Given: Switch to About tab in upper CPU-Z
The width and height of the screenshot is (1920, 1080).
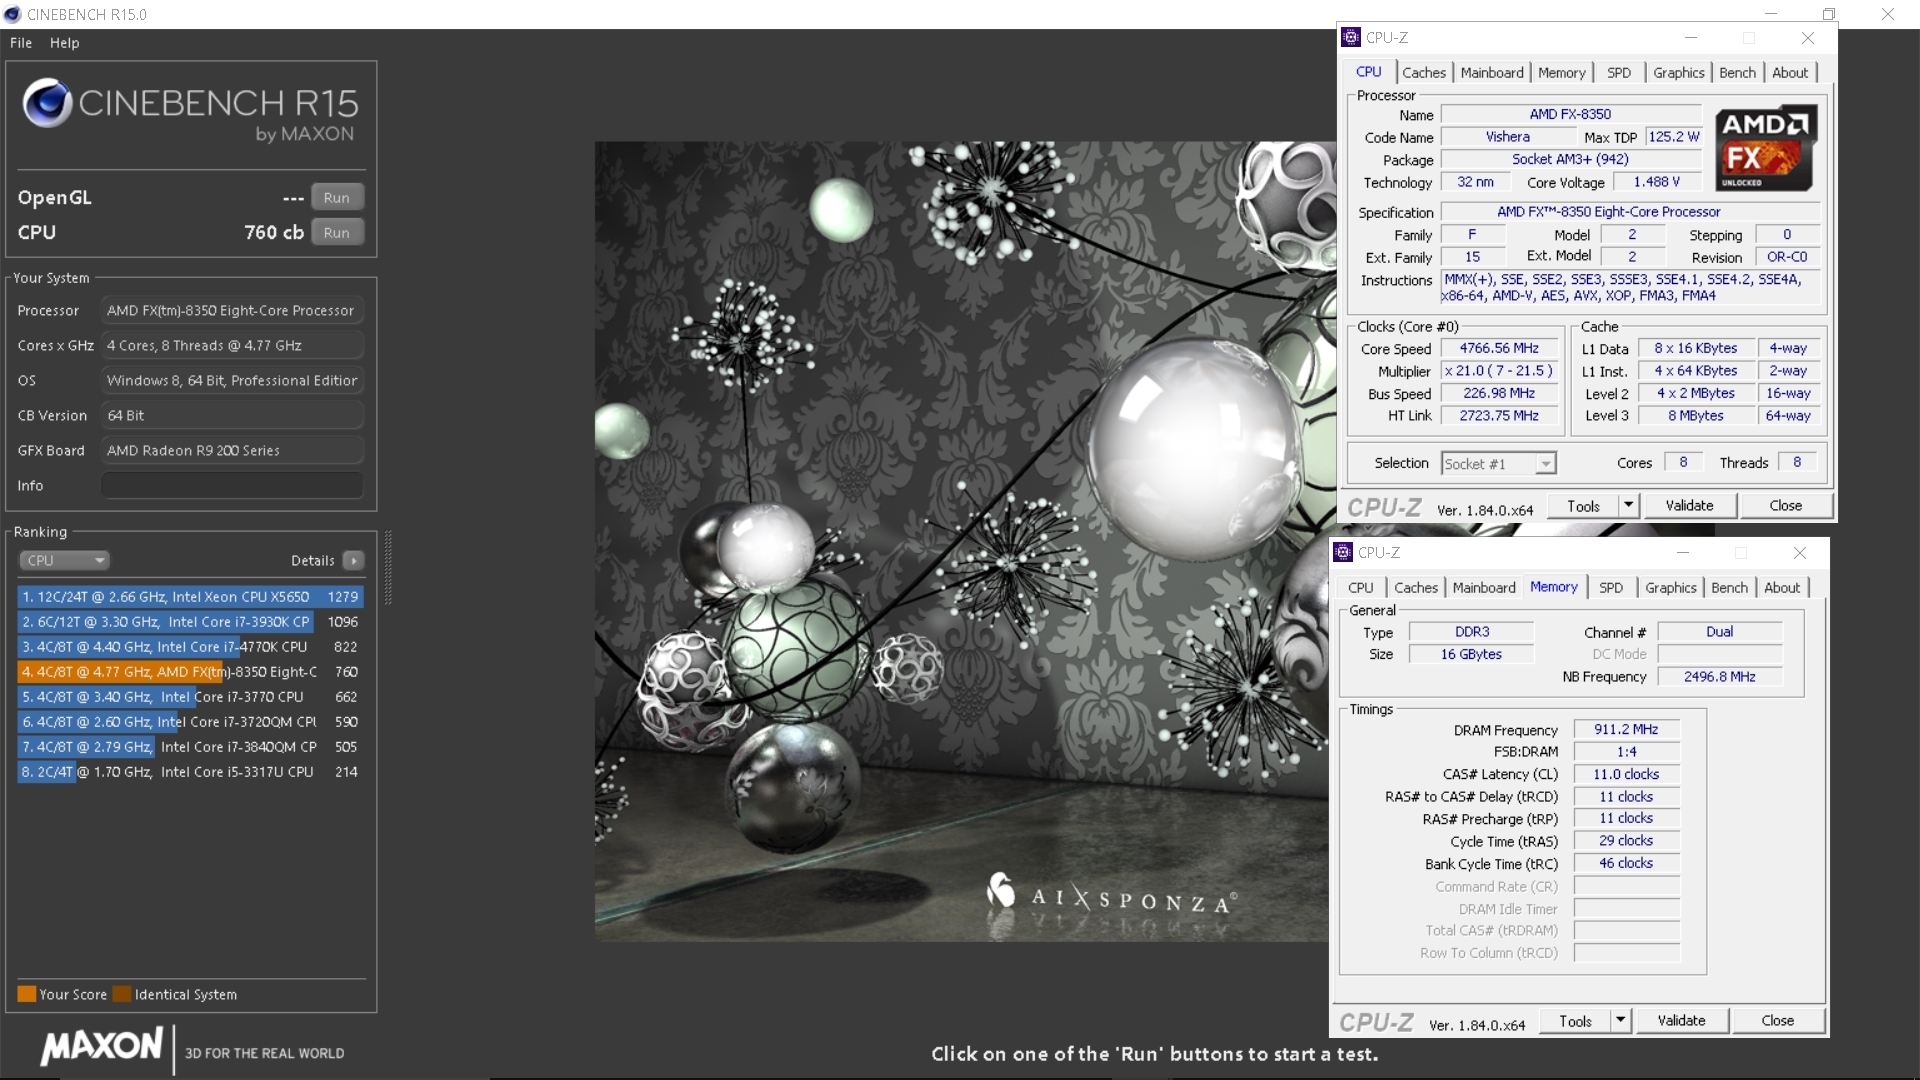Looking at the screenshot, I should pyautogui.click(x=1790, y=73).
